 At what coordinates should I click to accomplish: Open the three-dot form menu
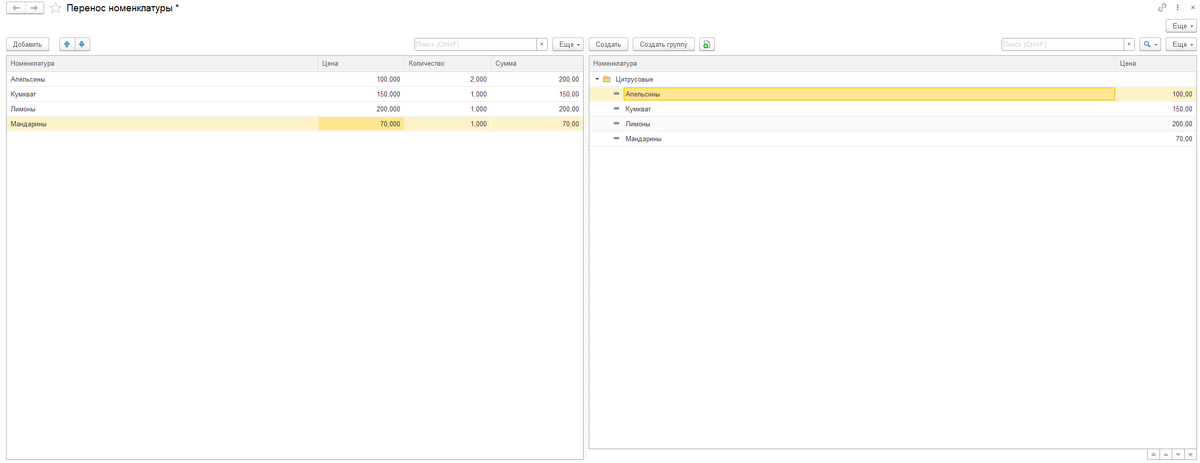(1178, 8)
